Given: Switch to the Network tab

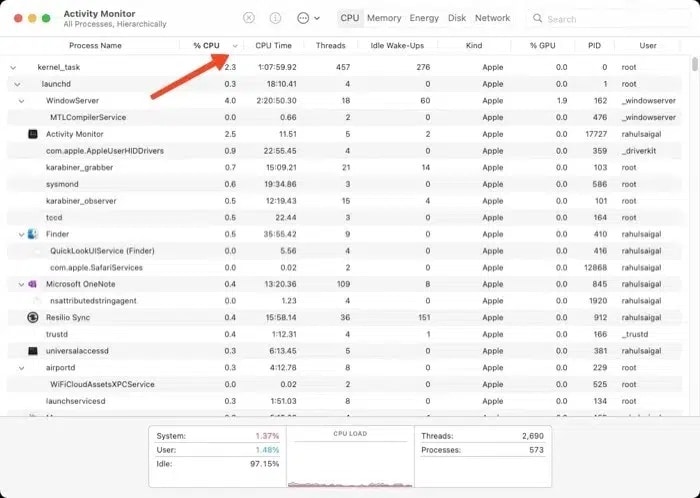Looking at the screenshot, I should click(x=492, y=18).
